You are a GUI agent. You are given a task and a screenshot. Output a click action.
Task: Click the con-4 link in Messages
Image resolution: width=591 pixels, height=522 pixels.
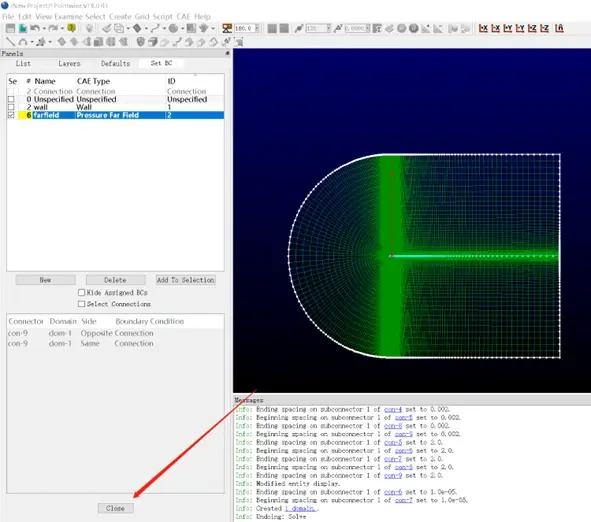click(x=393, y=409)
